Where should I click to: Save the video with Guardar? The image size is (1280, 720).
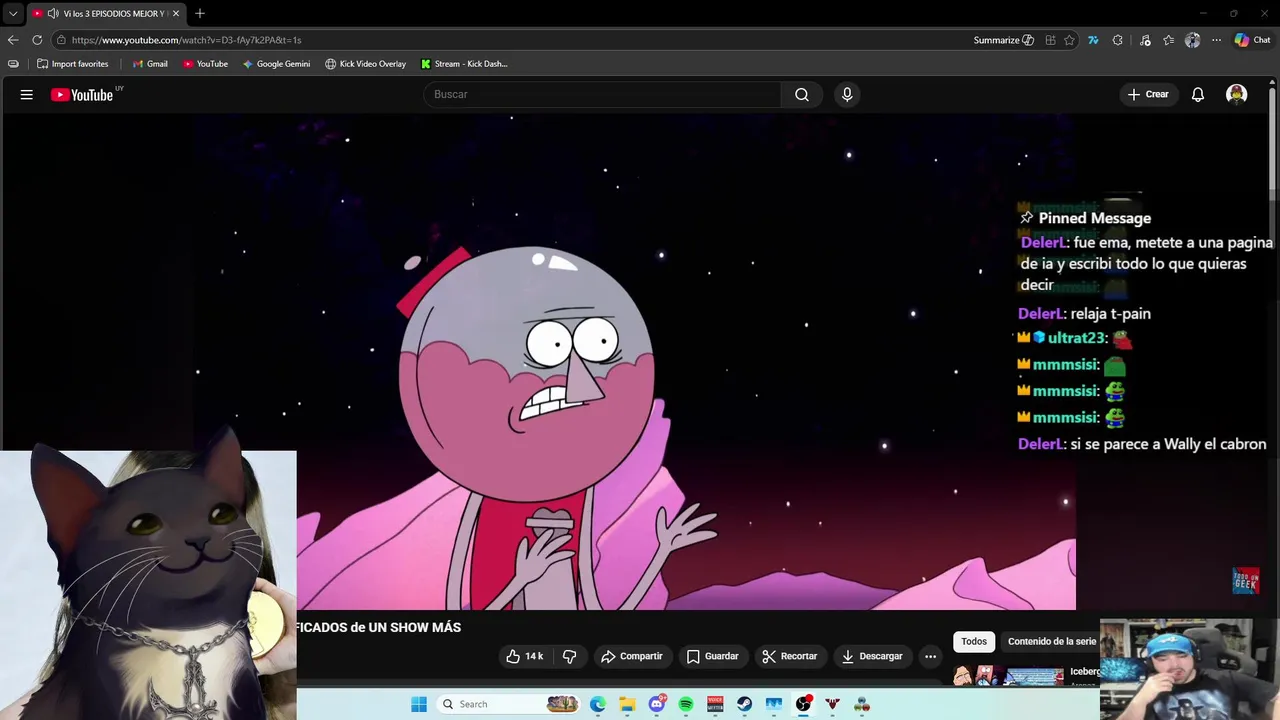coord(712,656)
